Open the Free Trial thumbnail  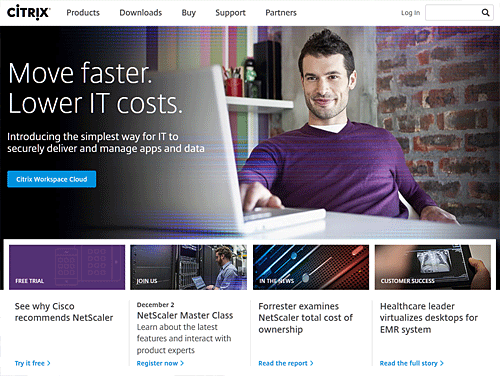[x=67, y=267]
